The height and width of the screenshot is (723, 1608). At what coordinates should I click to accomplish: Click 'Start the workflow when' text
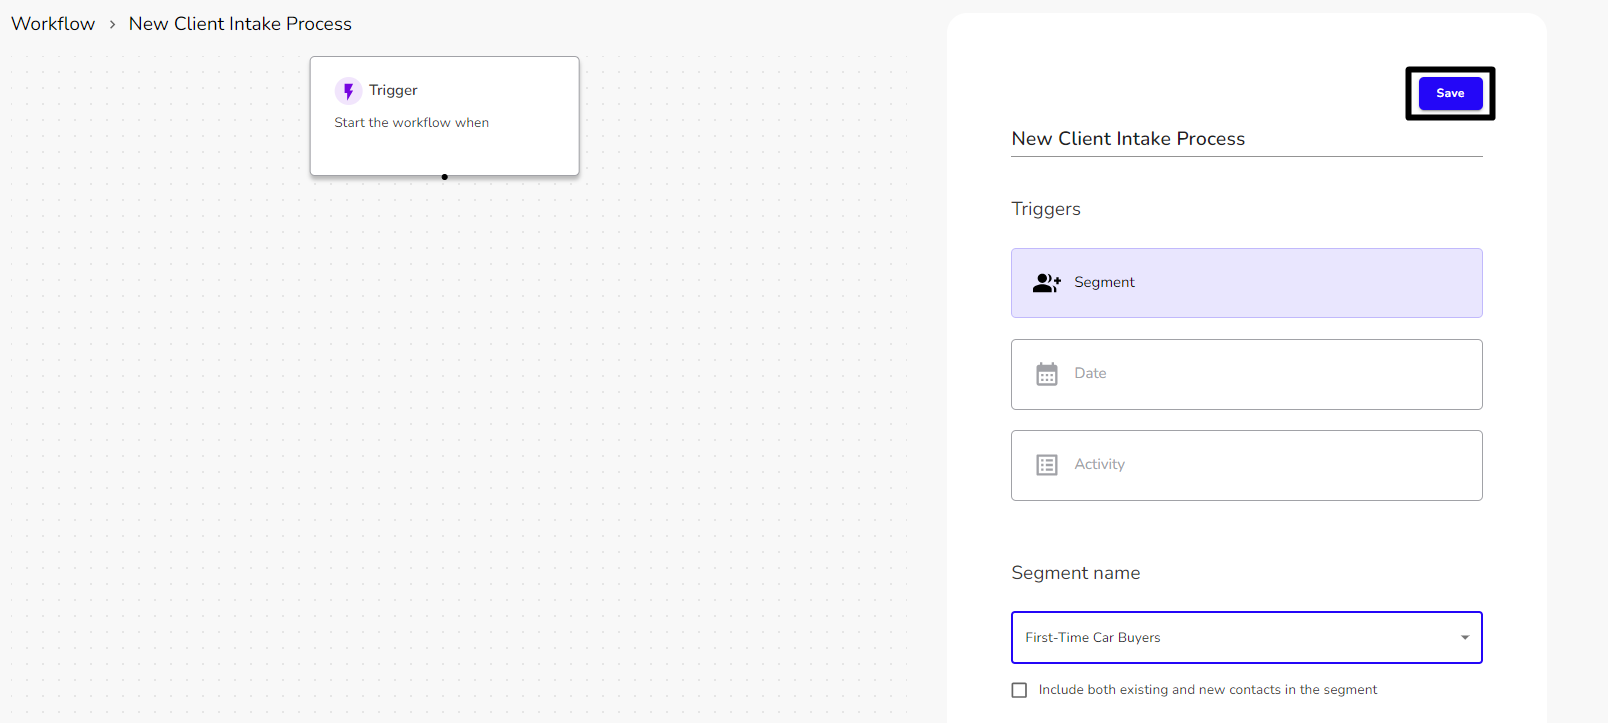click(x=411, y=123)
